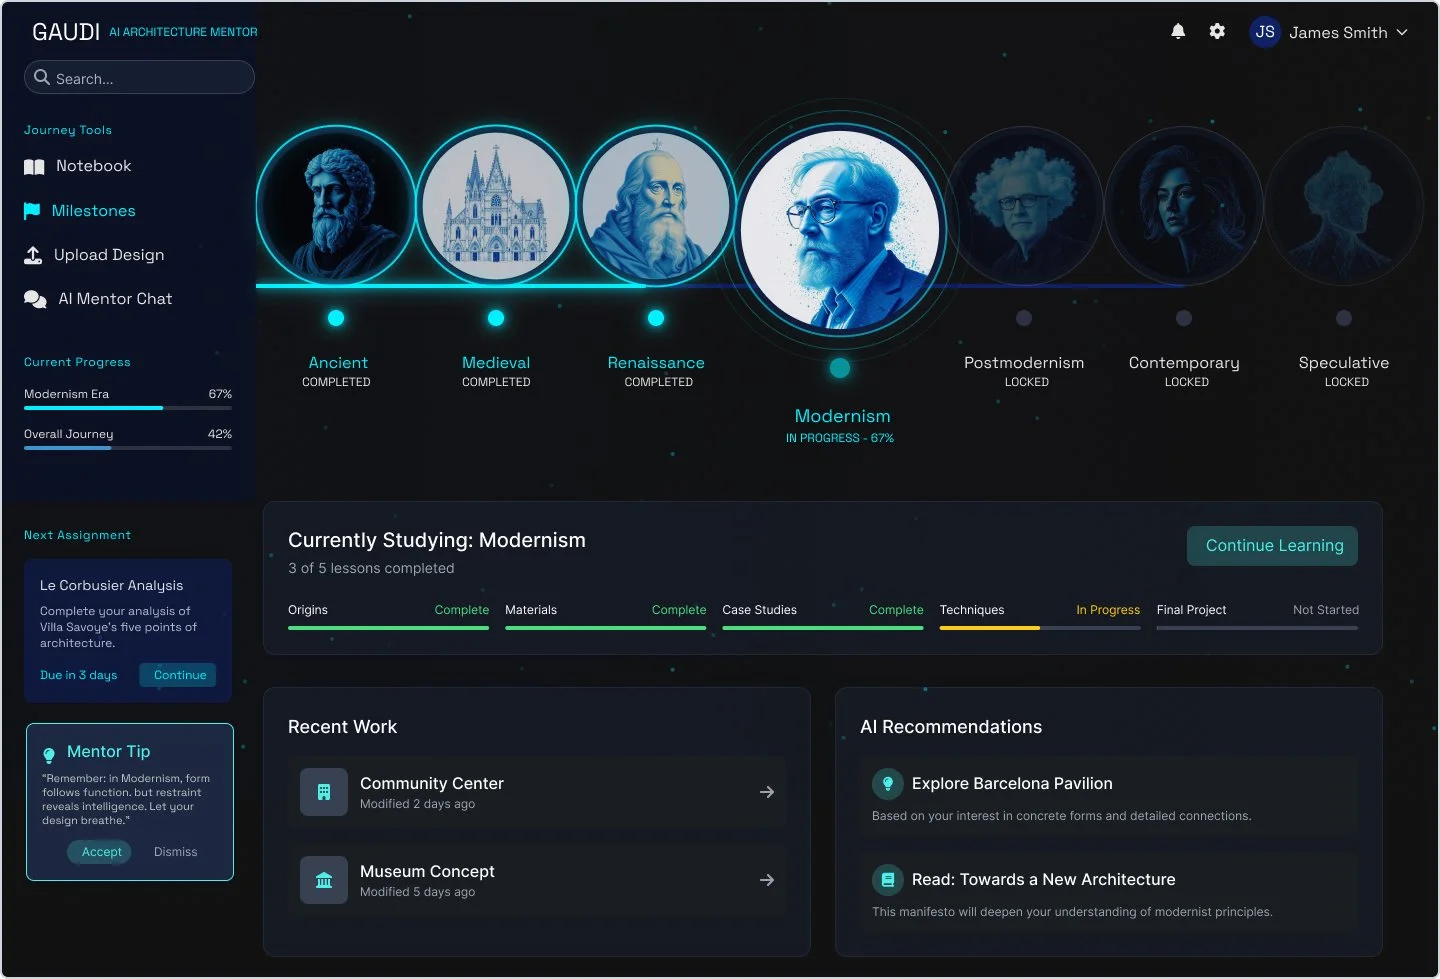1440x979 pixels.
Task: Open the Community Center project title
Action: click(x=432, y=783)
